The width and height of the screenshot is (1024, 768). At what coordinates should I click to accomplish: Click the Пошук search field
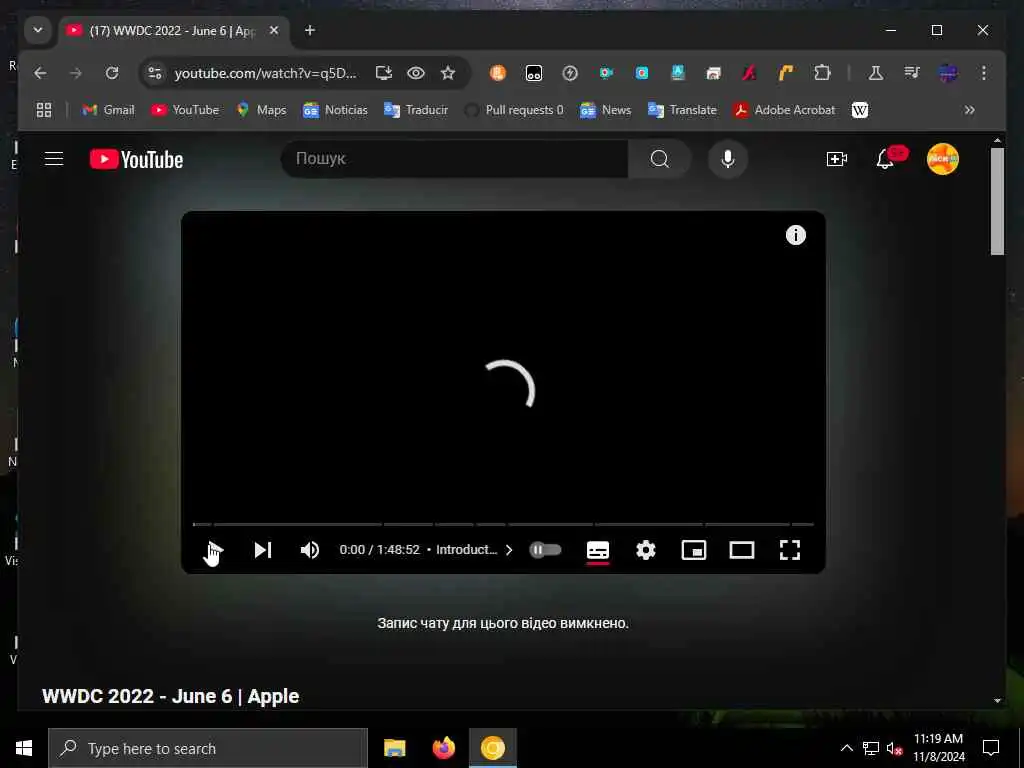coord(455,159)
